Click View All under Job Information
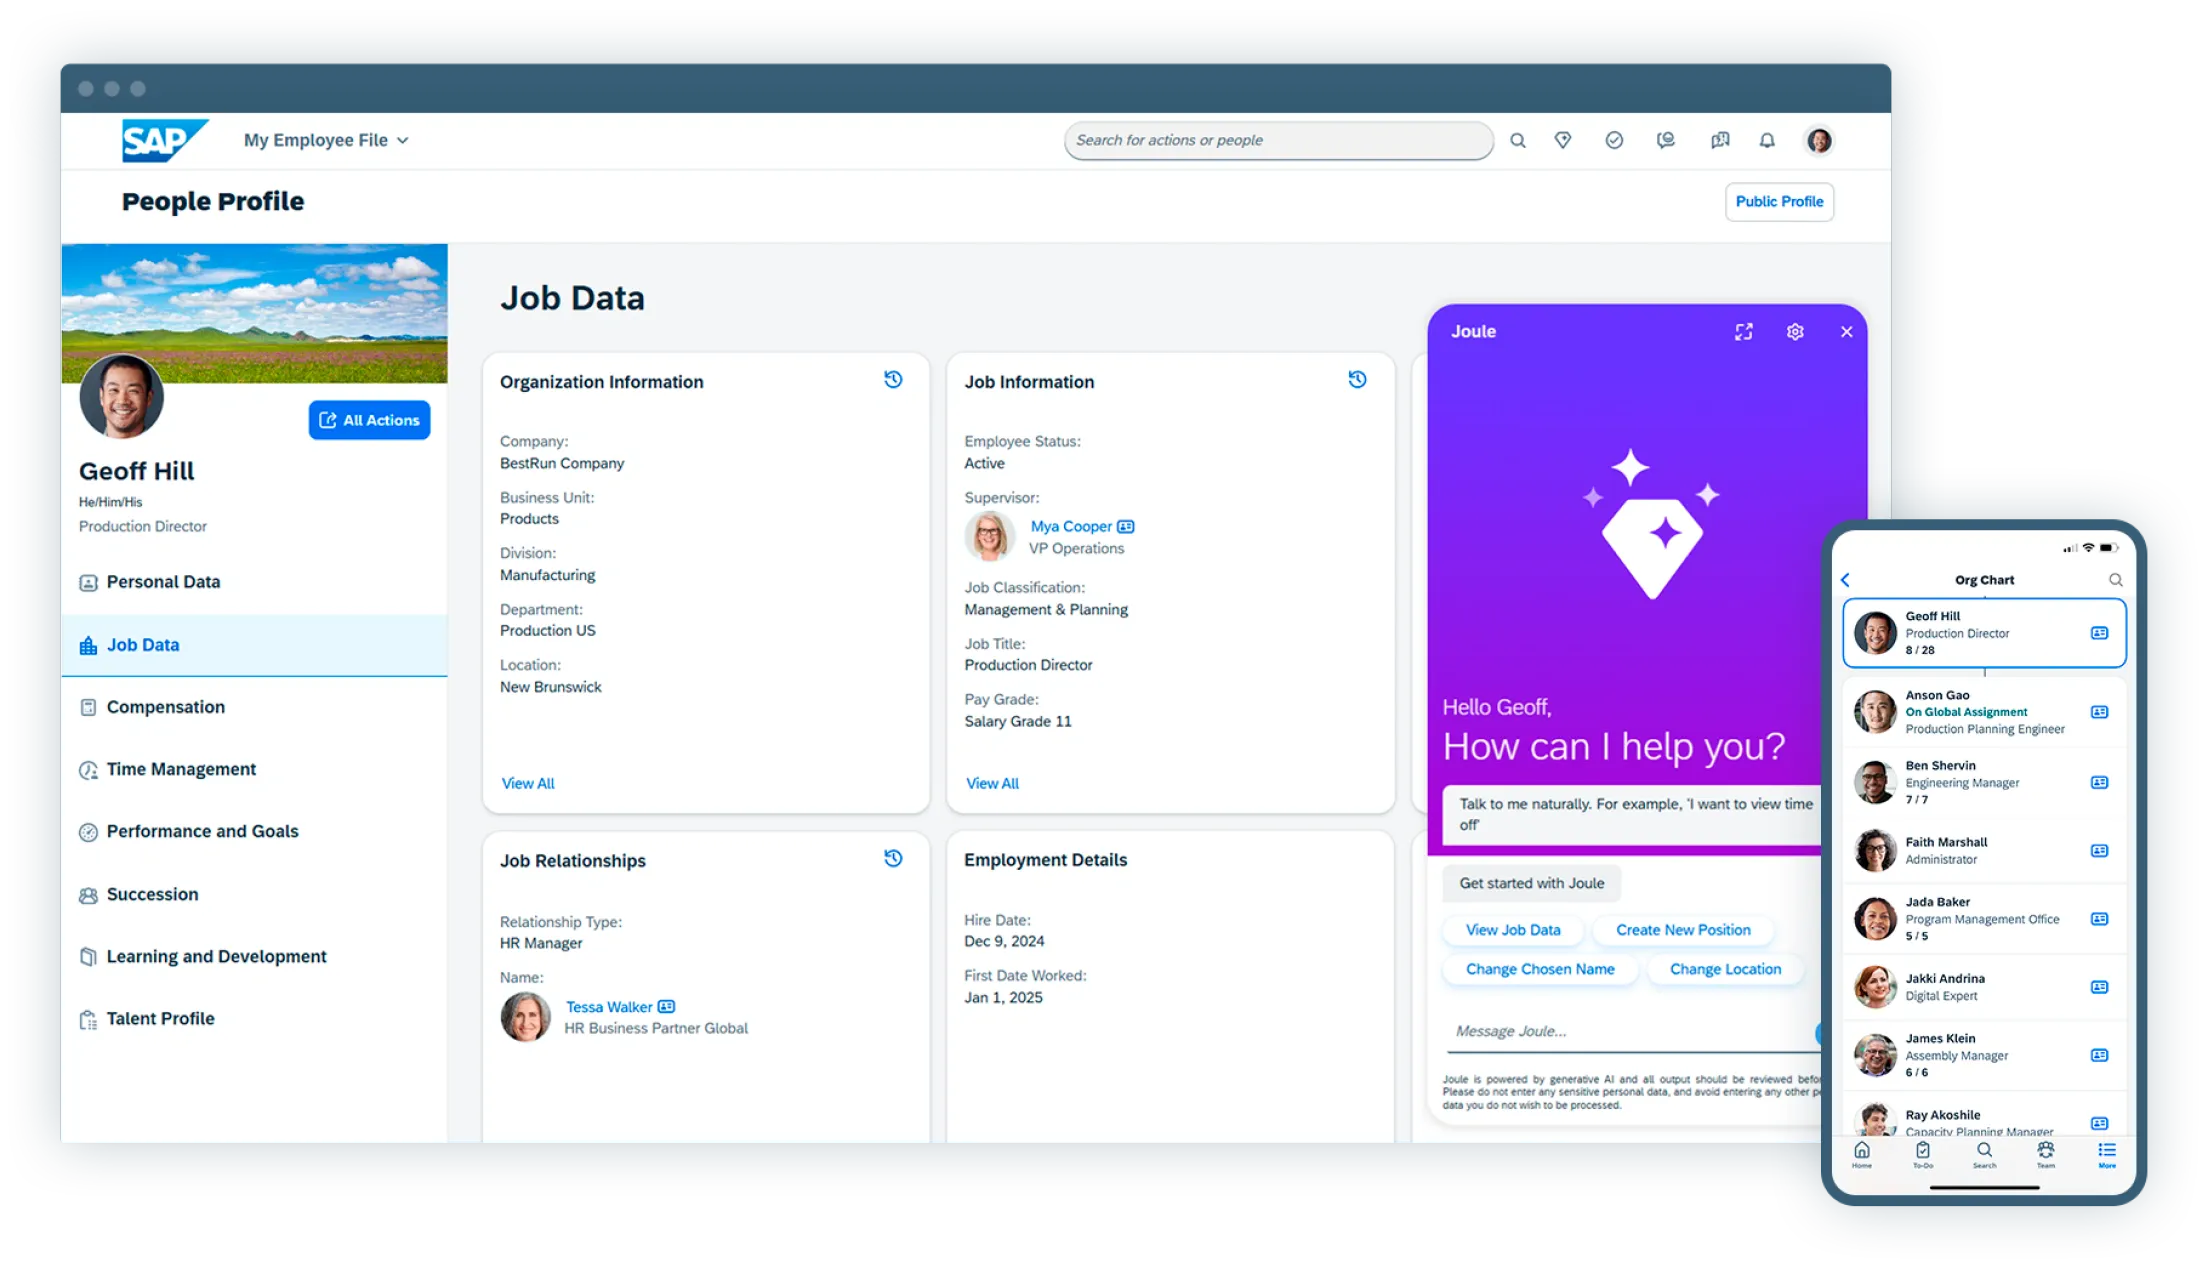2208x1268 pixels. (992, 783)
